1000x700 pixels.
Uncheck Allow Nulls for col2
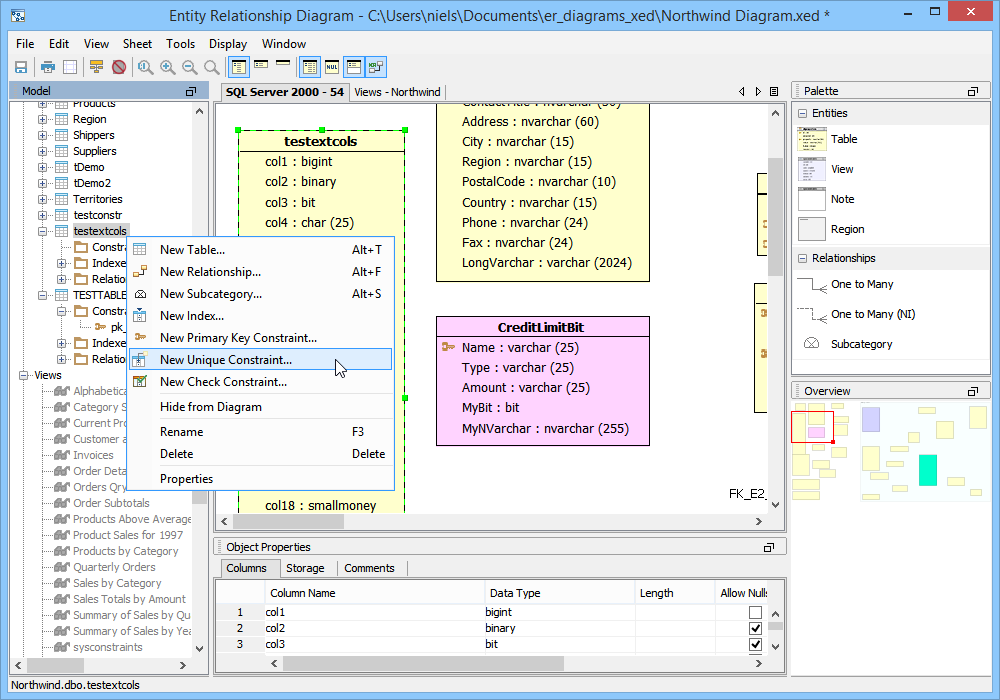point(755,628)
